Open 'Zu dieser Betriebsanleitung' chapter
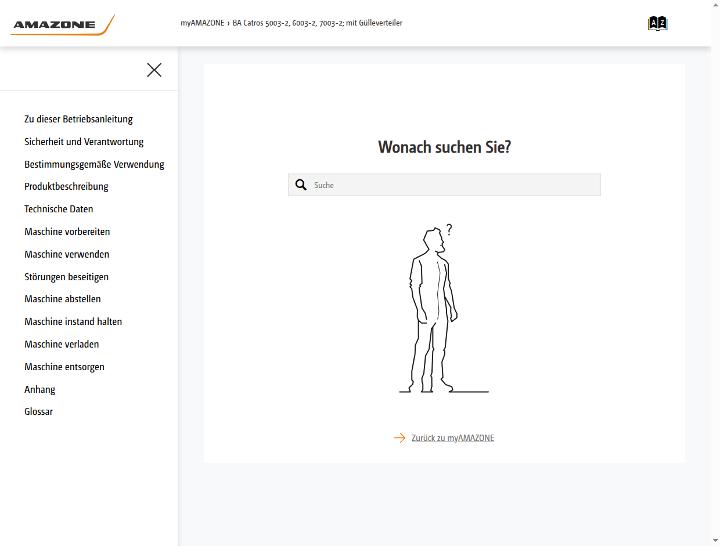Viewport: 720px width, 546px height. [79, 119]
